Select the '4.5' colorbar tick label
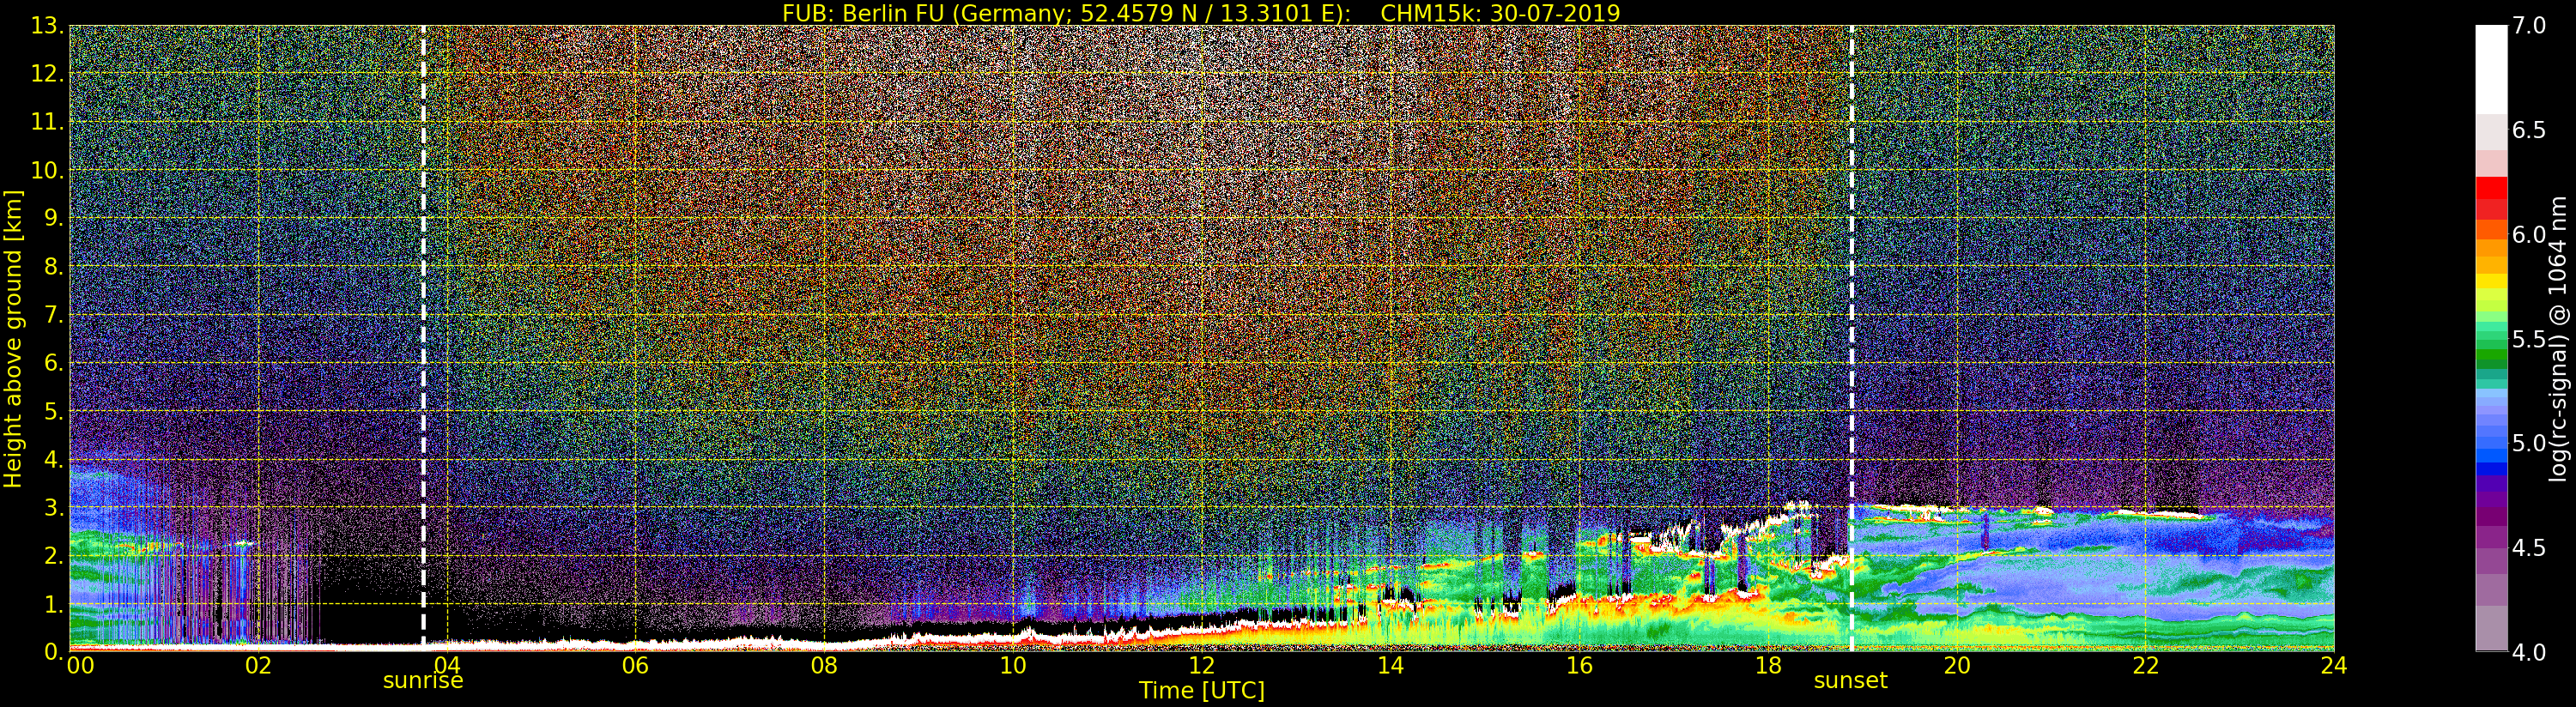 click(x=2529, y=548)
